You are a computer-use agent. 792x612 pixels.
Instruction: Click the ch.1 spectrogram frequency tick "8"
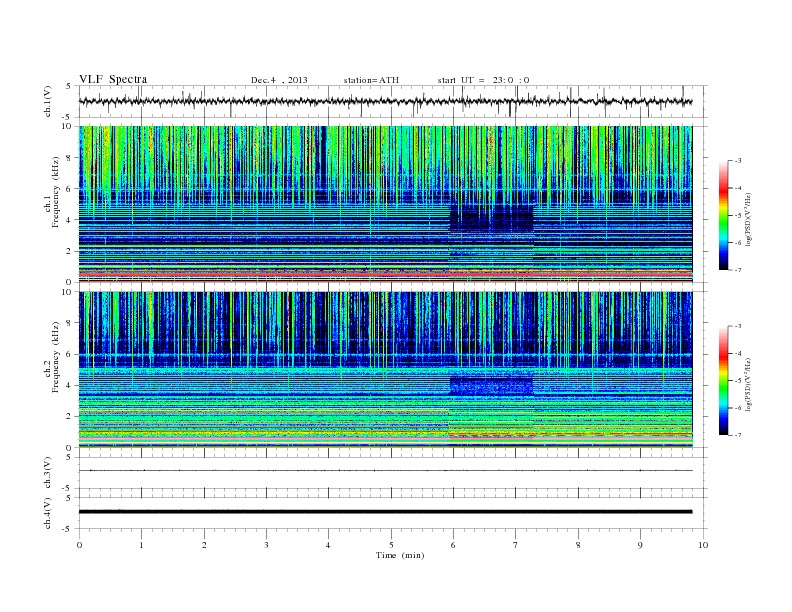69,158
